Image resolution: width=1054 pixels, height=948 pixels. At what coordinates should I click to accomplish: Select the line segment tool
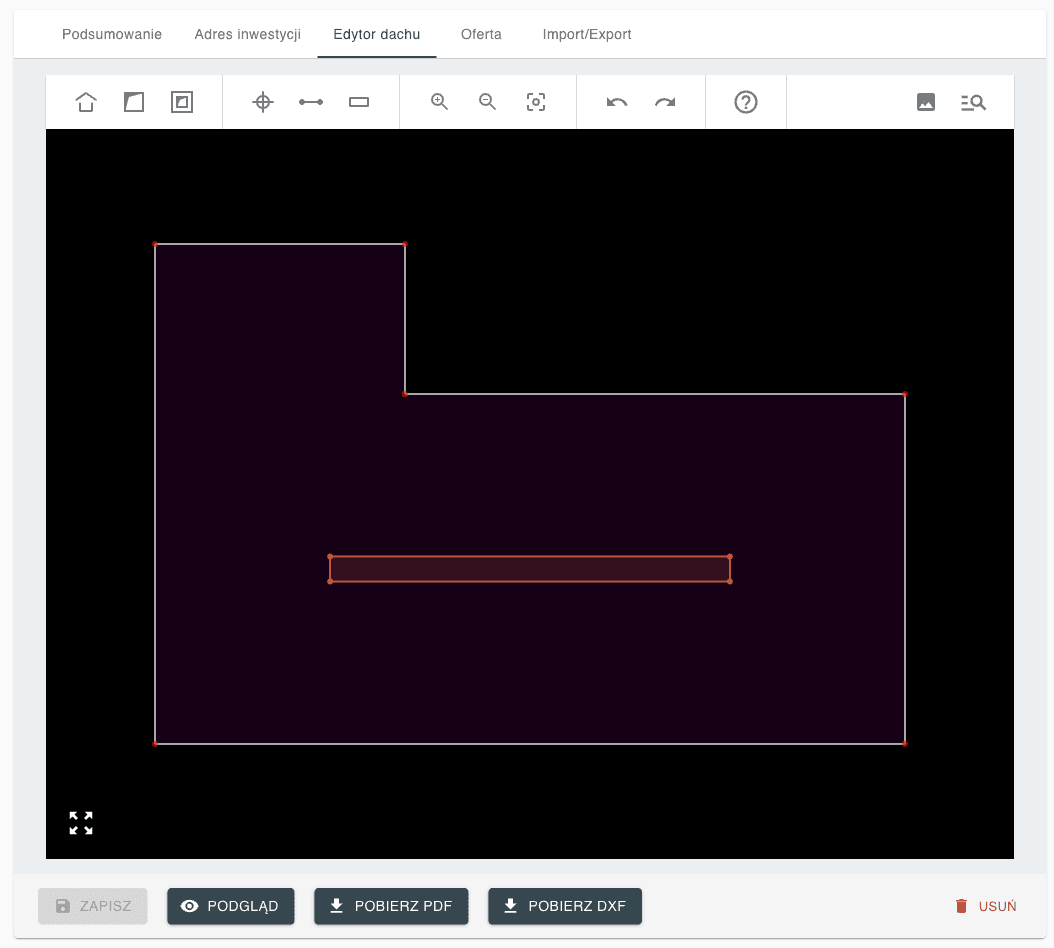click(311, 102)
